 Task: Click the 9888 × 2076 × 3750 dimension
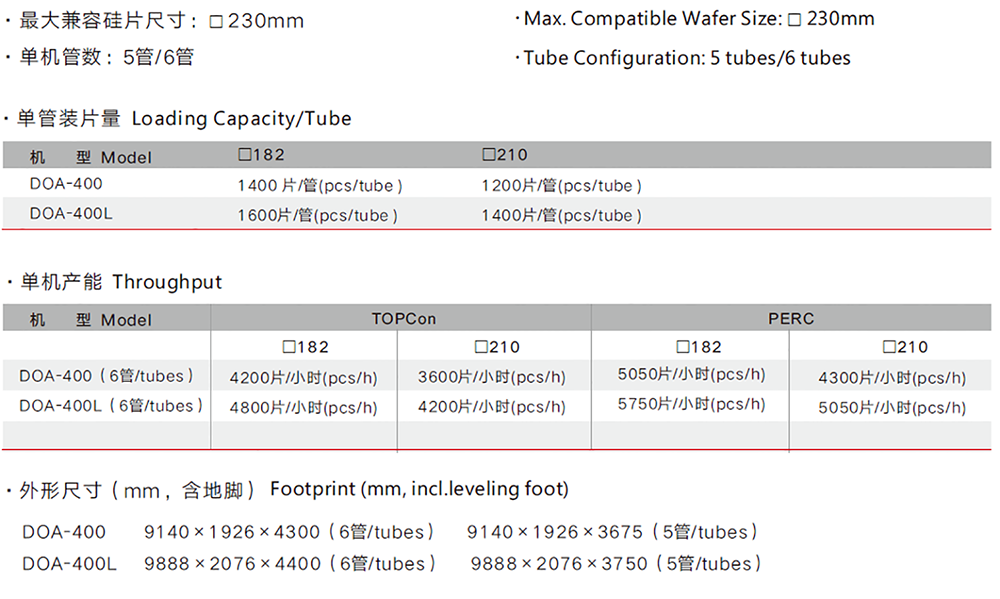click(x=559, y=564)
